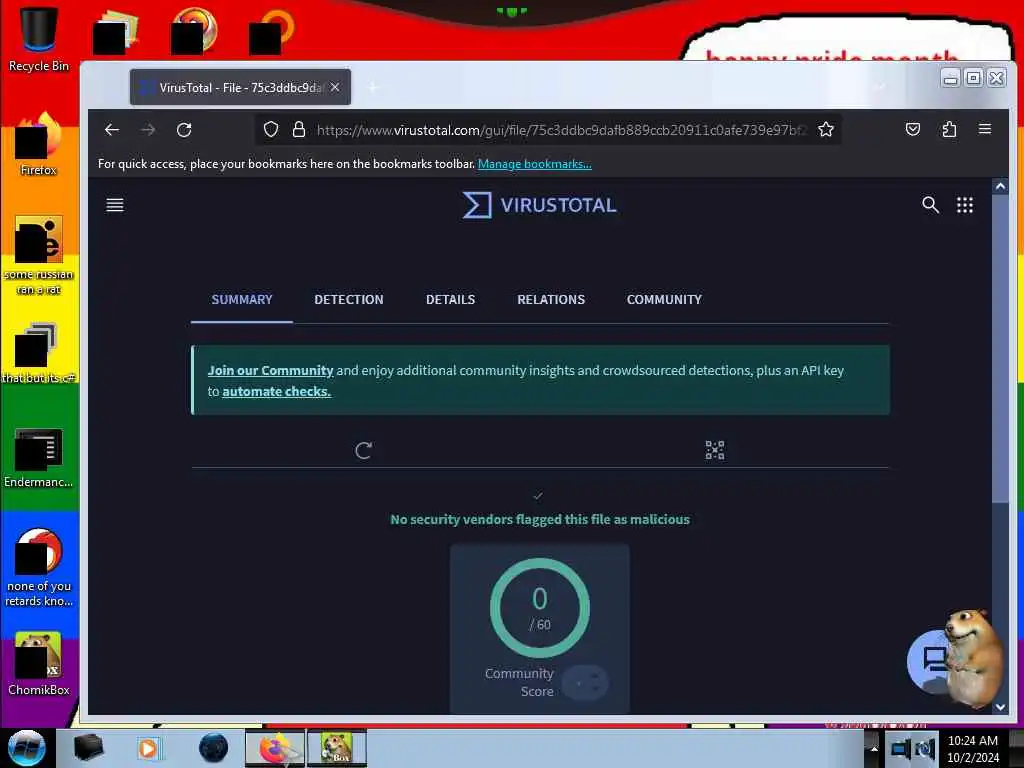Go forward with browser forward arrow
Image resolution: width=1024 pixels, height=768 pixels.
click(148, 130)
